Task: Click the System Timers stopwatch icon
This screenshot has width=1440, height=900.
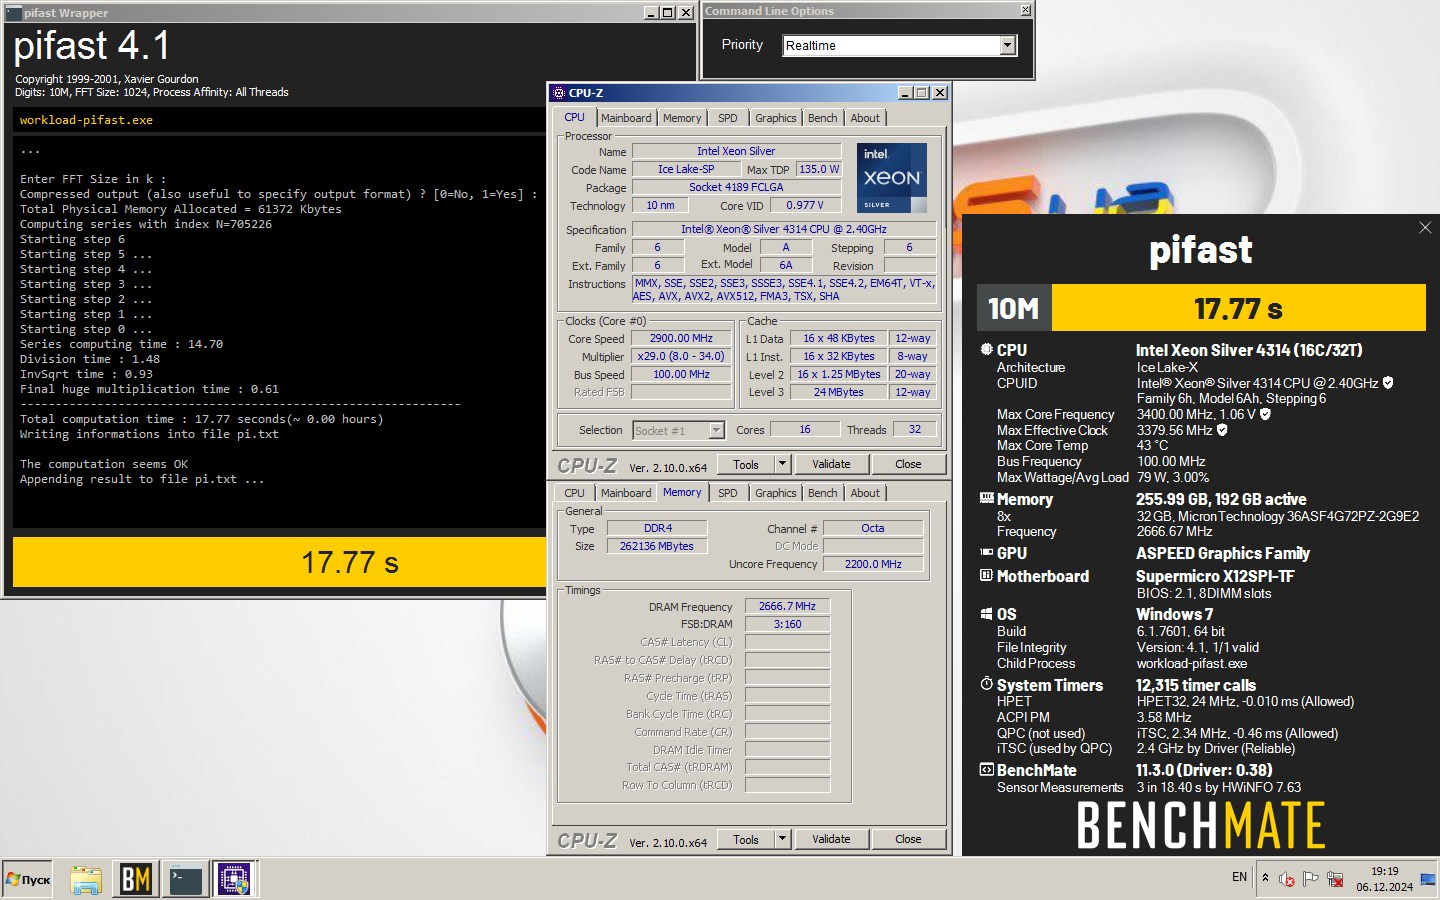Action: (x=986, y=684)
